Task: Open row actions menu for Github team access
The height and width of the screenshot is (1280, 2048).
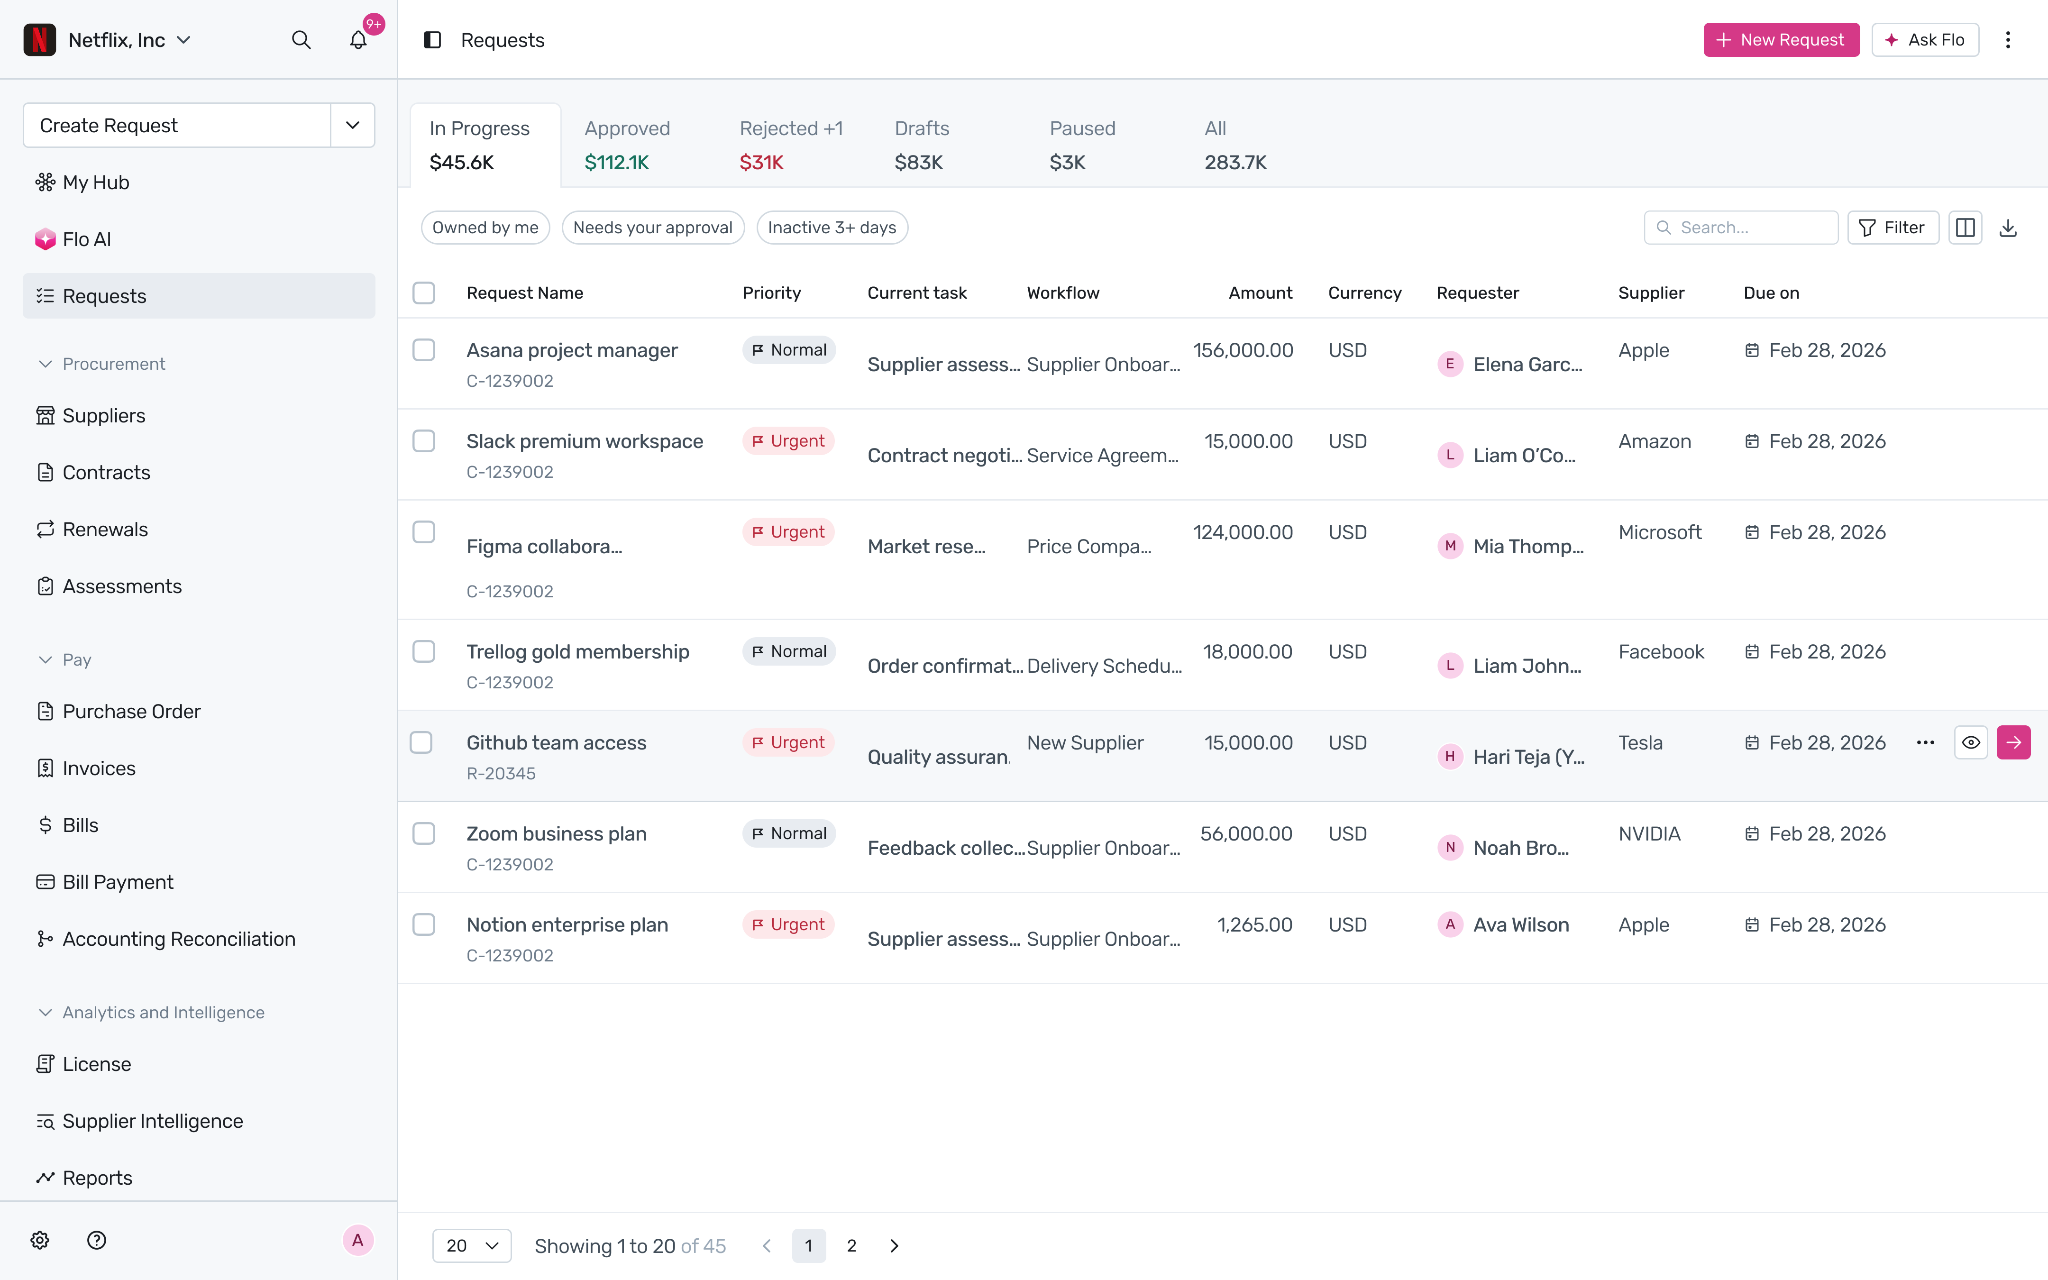Action: tap(1926, 742)
